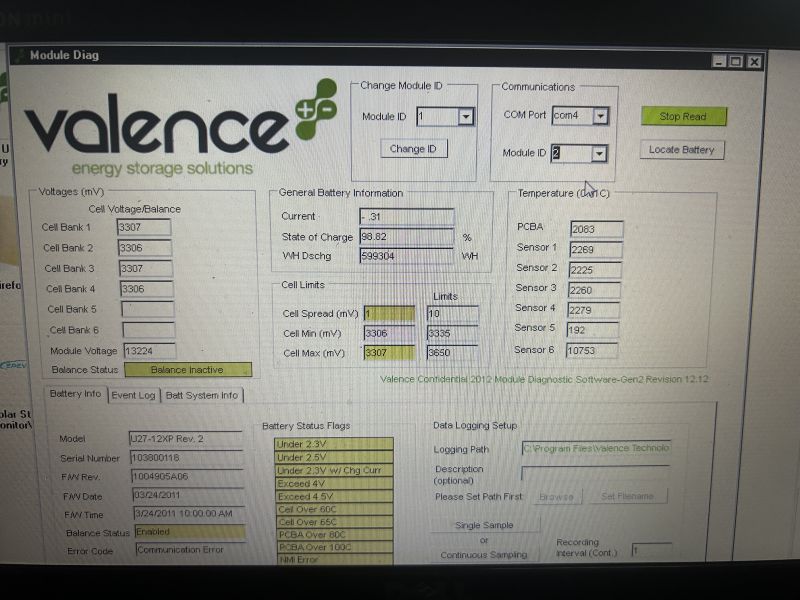Click the Description (optional) field

point(595,473)
